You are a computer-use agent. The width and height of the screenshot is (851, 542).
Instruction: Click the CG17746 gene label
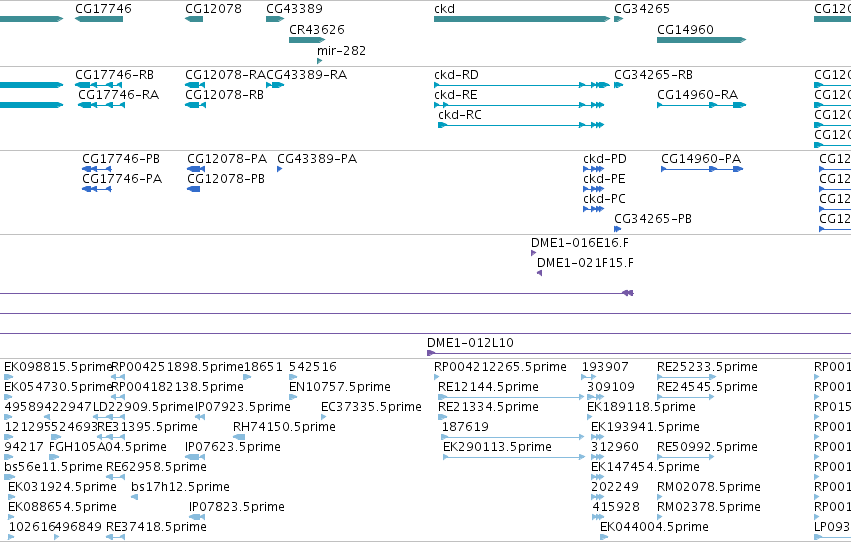103,9
